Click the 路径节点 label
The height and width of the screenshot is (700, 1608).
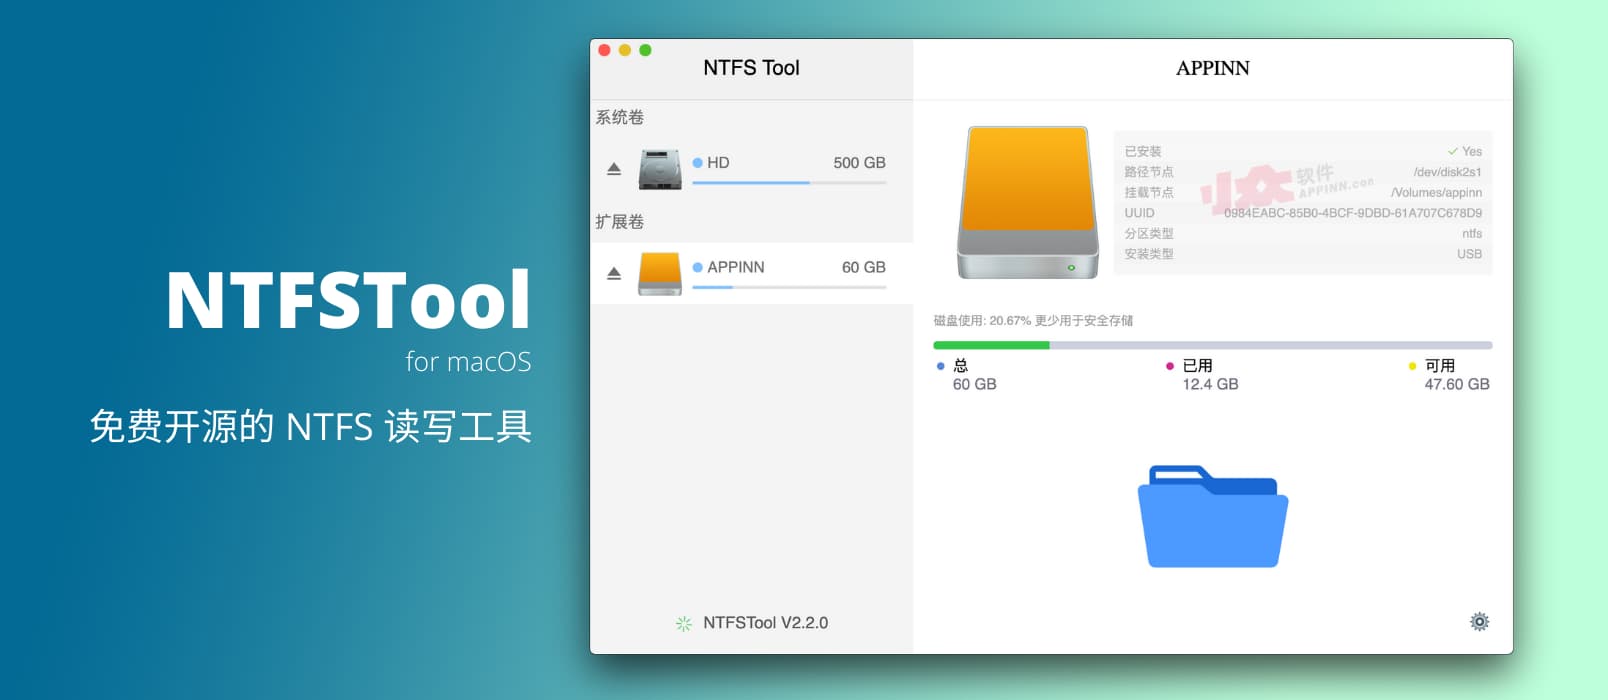tap(1149, 172)
